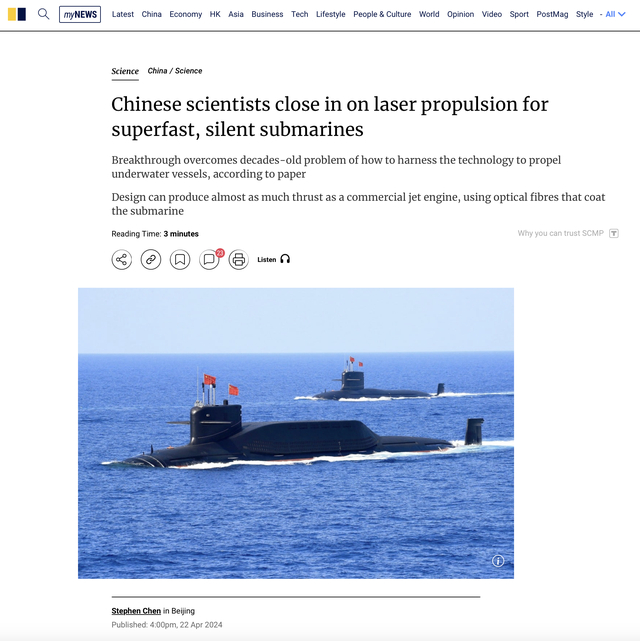Share the article via share icon
The width and height of the screenshot is (640, 641).
[x=122, y=260]
